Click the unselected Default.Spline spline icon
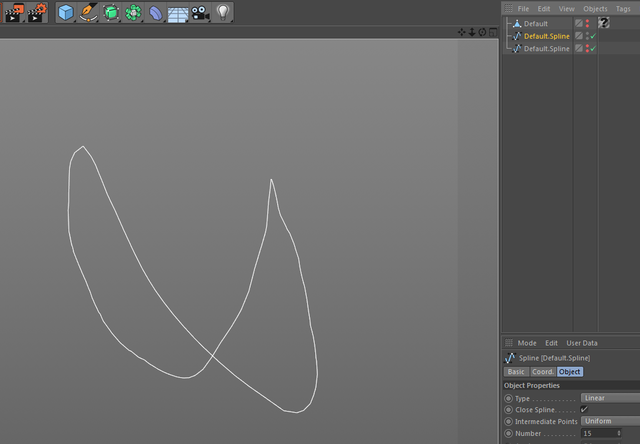The width and height of the screenshot is (640, 444). (517, 48)
